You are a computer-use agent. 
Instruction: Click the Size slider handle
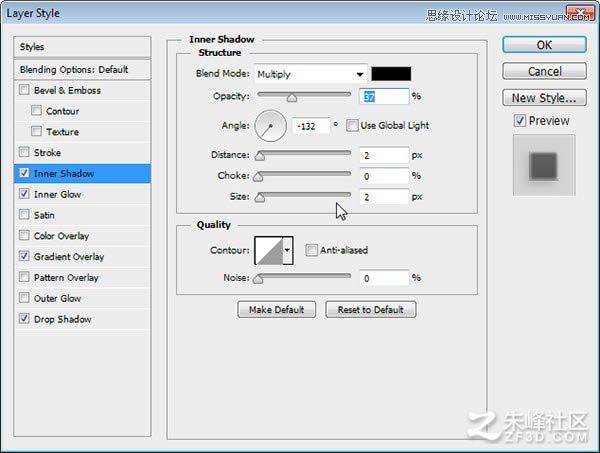(x=260, y=197)
